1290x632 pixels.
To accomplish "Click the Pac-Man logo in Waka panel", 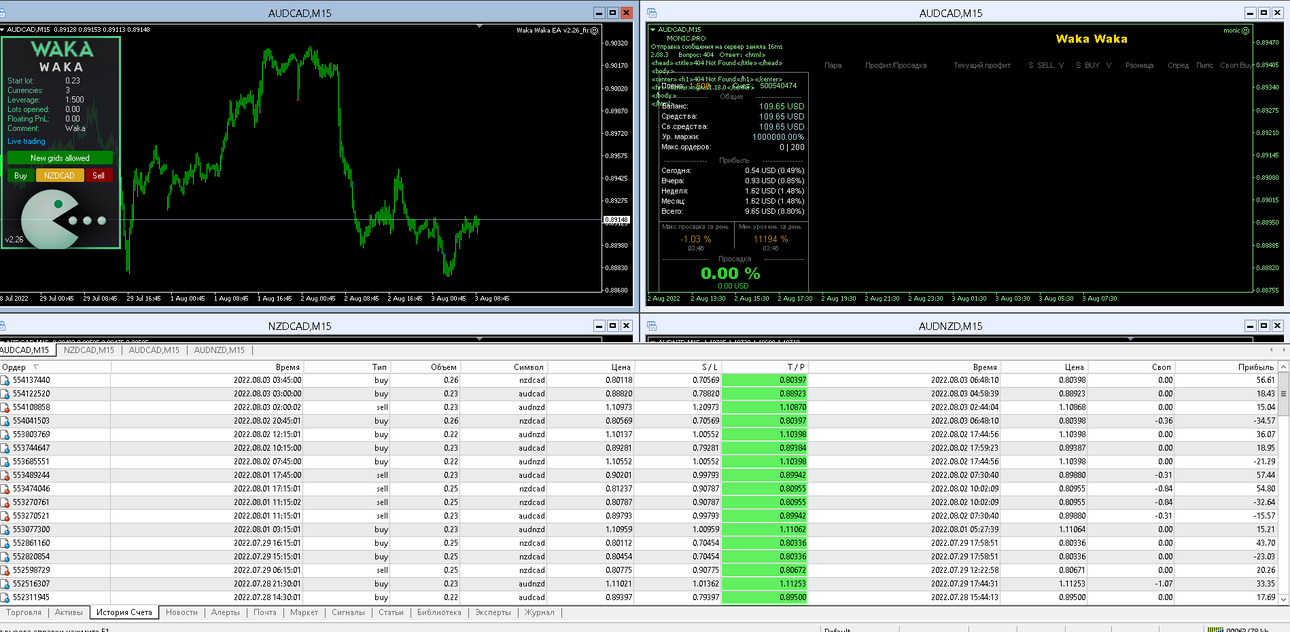I will coord(51,220).
